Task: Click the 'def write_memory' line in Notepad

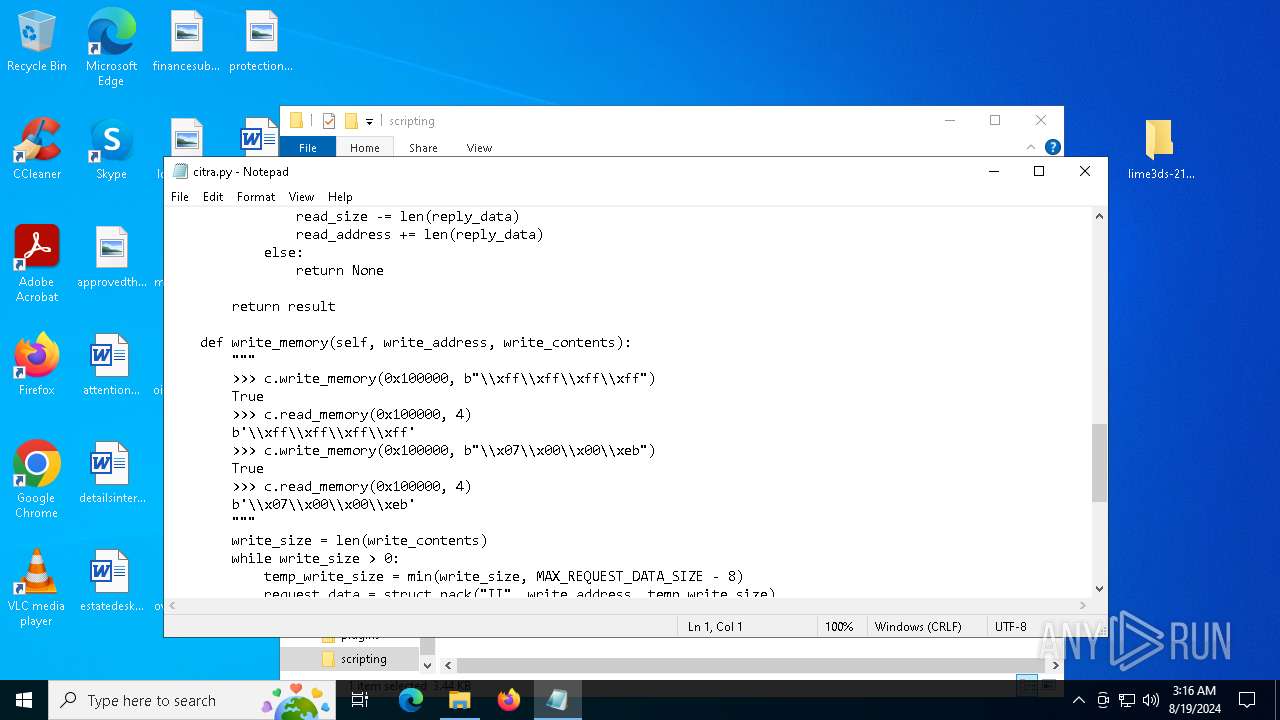Action: tap(415, 343)
